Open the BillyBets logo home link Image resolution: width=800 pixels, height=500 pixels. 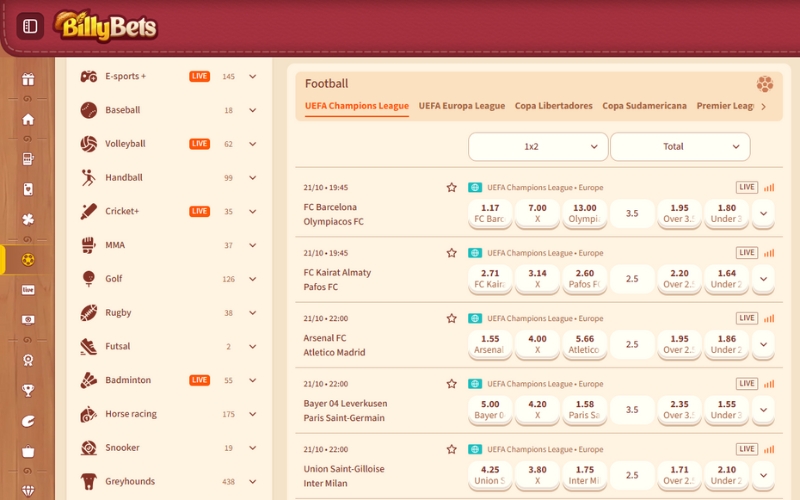(x=106, y=26)
